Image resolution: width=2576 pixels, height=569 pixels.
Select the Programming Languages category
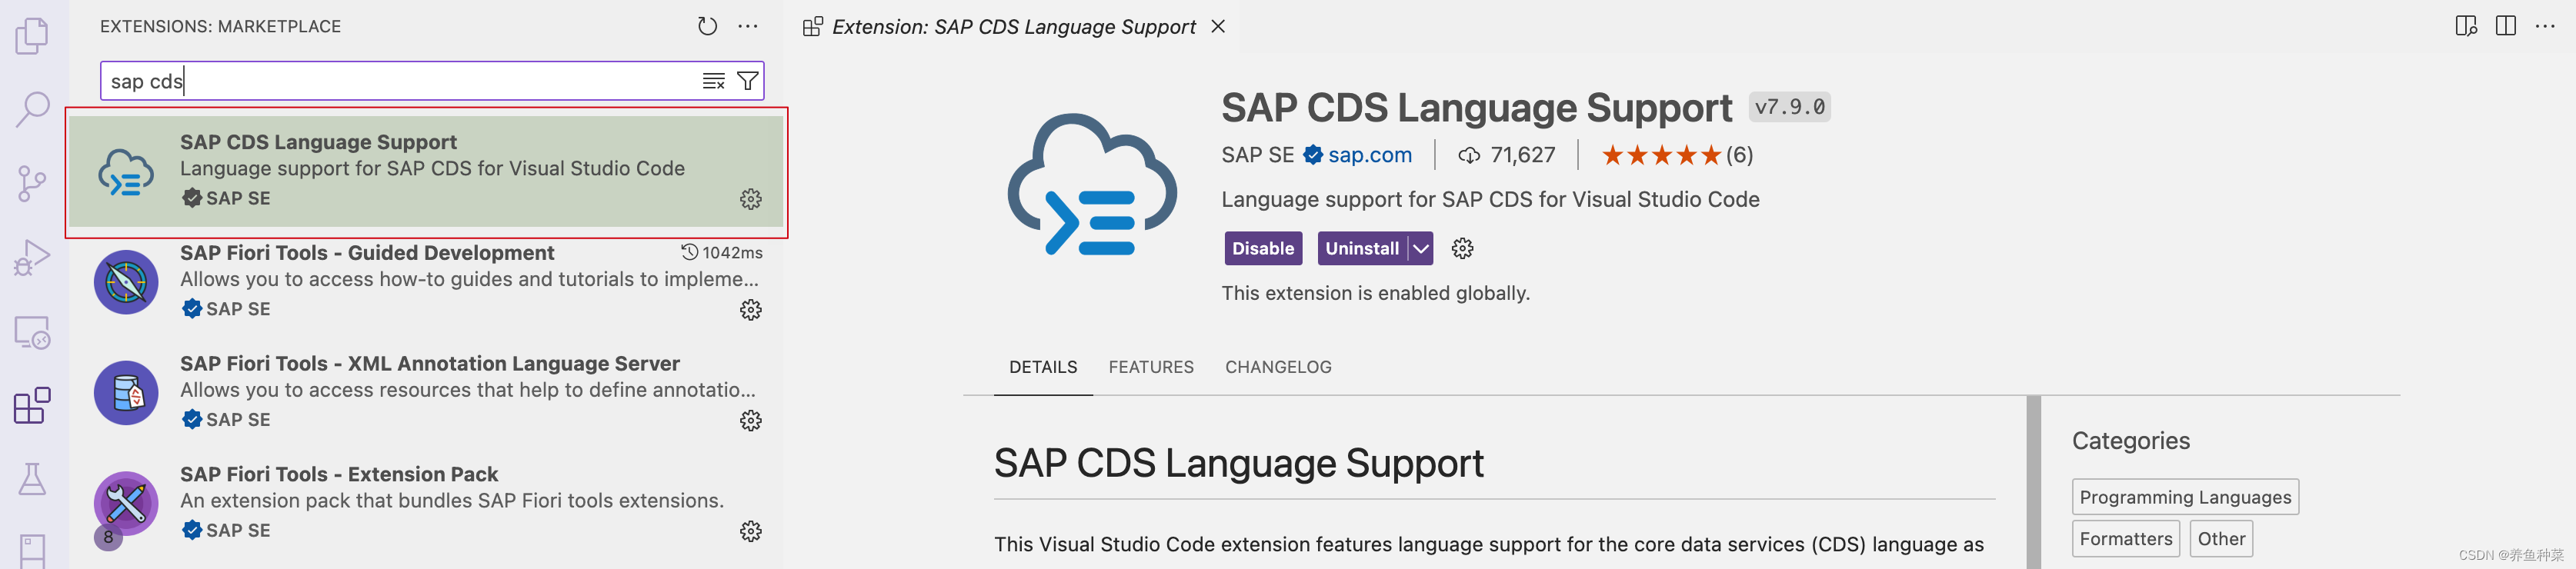(2185, 497)
